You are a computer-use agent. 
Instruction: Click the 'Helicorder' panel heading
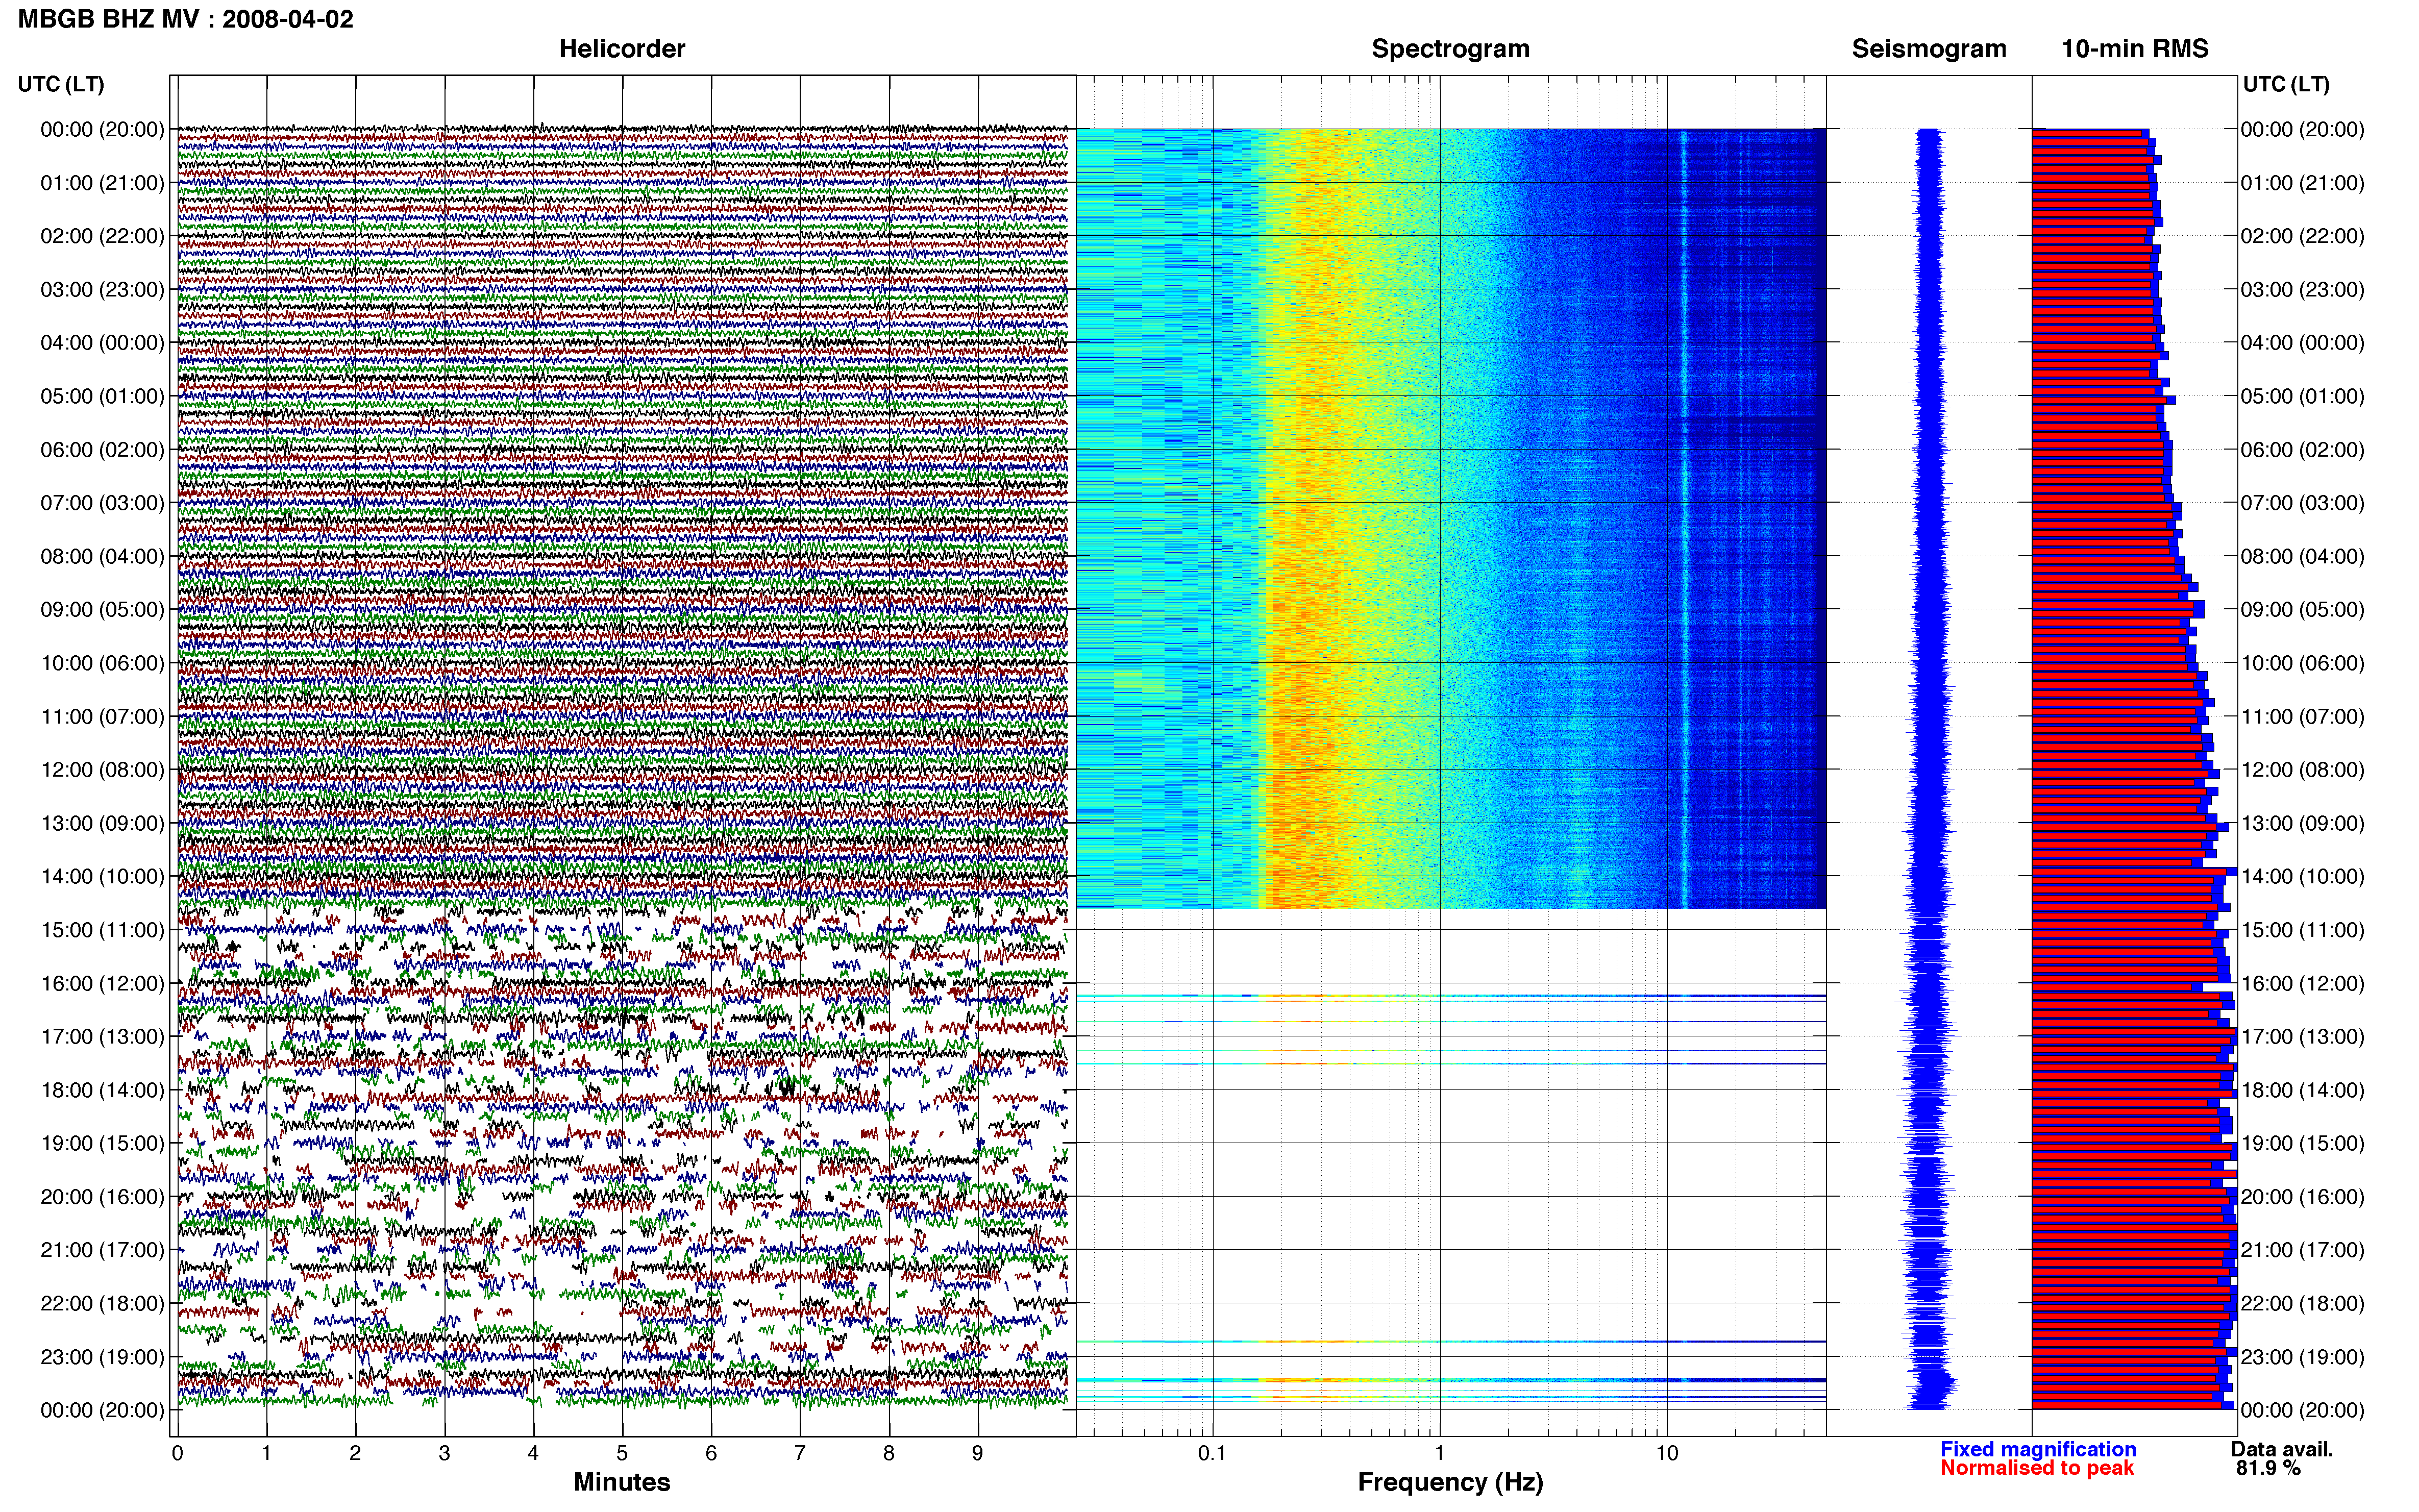(621, 49)
